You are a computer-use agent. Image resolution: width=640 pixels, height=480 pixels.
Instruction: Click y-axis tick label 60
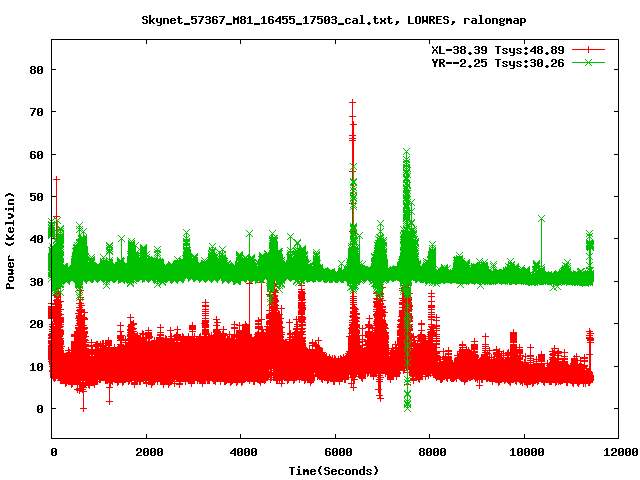coord(36,155)
